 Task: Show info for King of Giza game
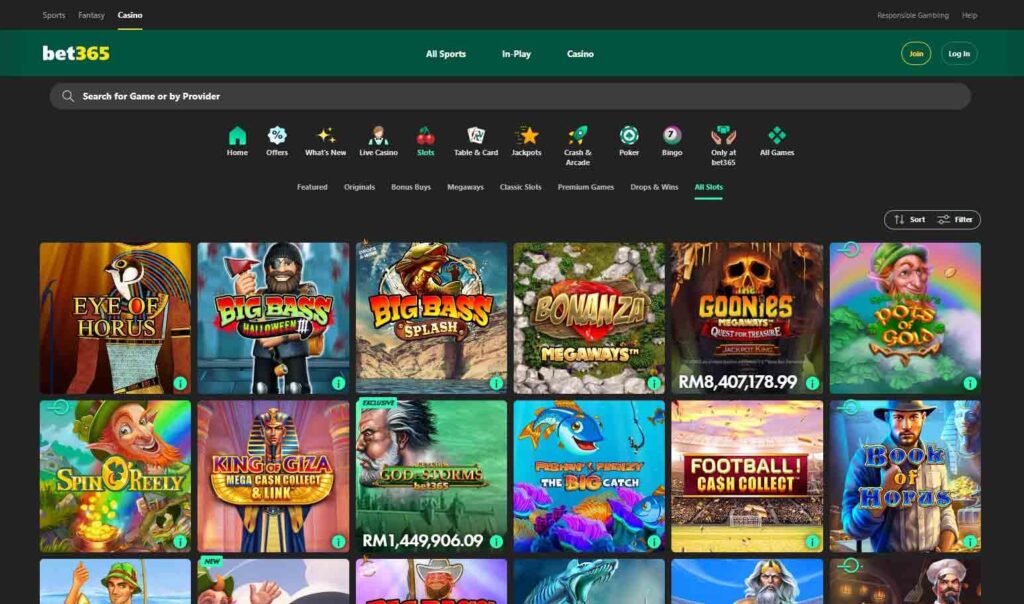[338, 541]
